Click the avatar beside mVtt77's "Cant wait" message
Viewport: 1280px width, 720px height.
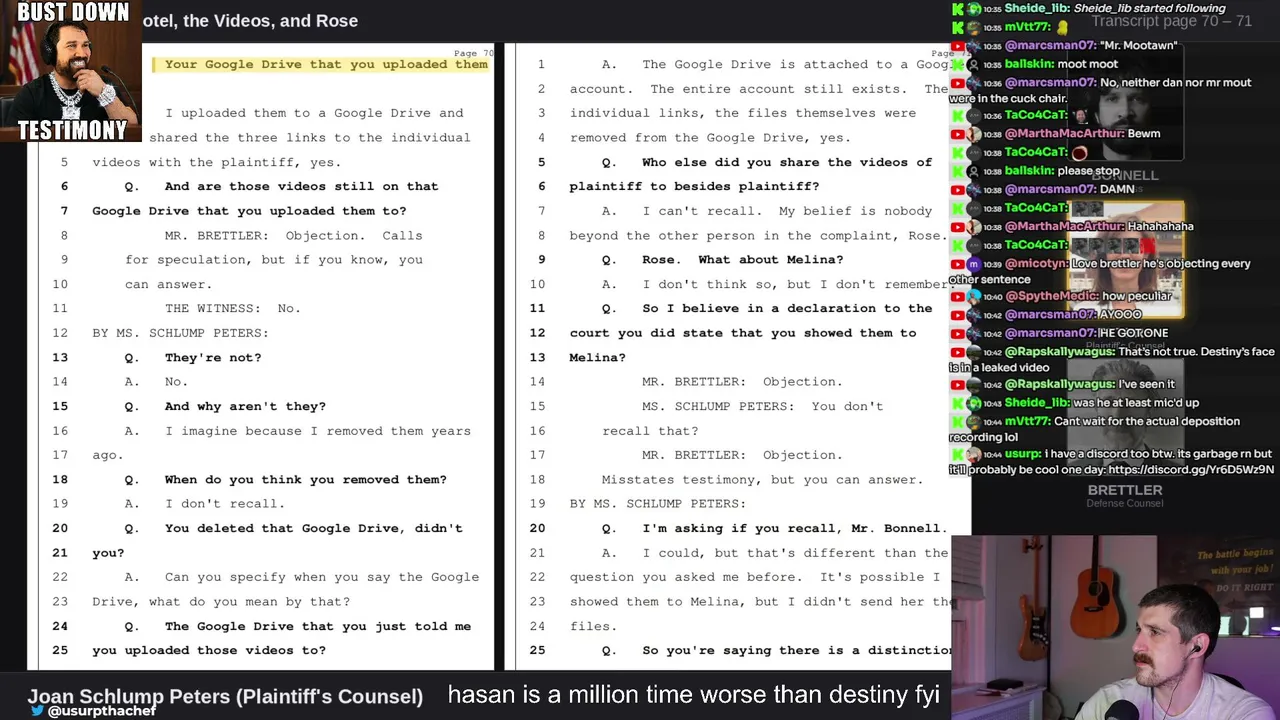[x=975, y=422]
